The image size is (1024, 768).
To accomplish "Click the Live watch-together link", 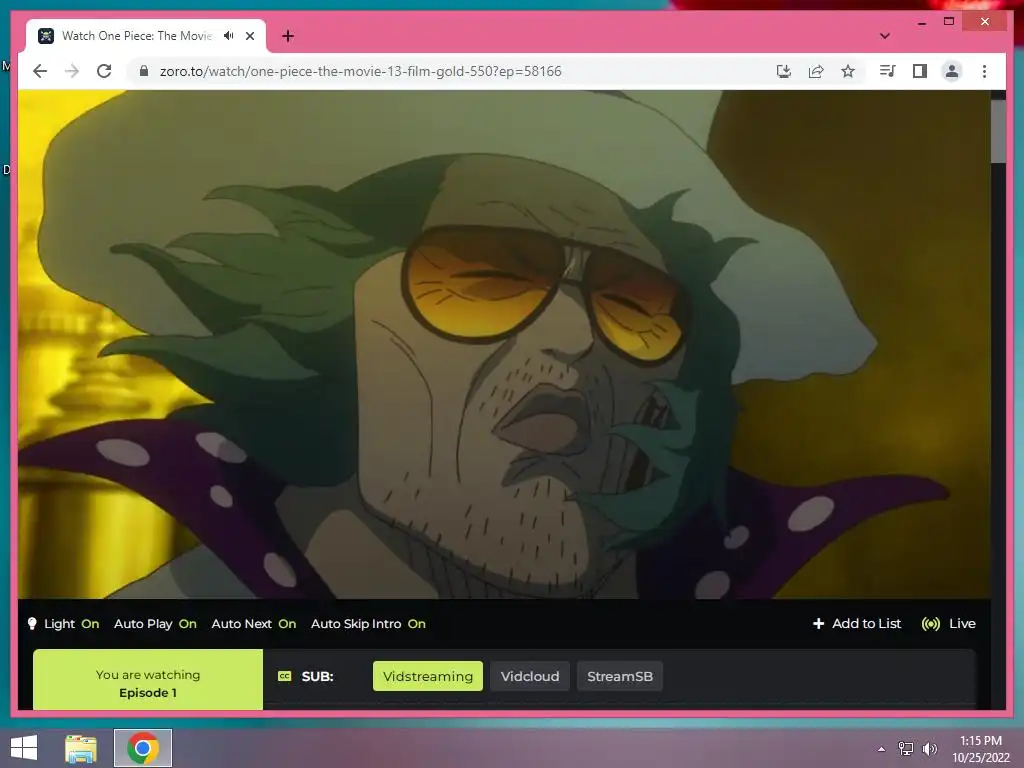I will [x=949, y=624].
